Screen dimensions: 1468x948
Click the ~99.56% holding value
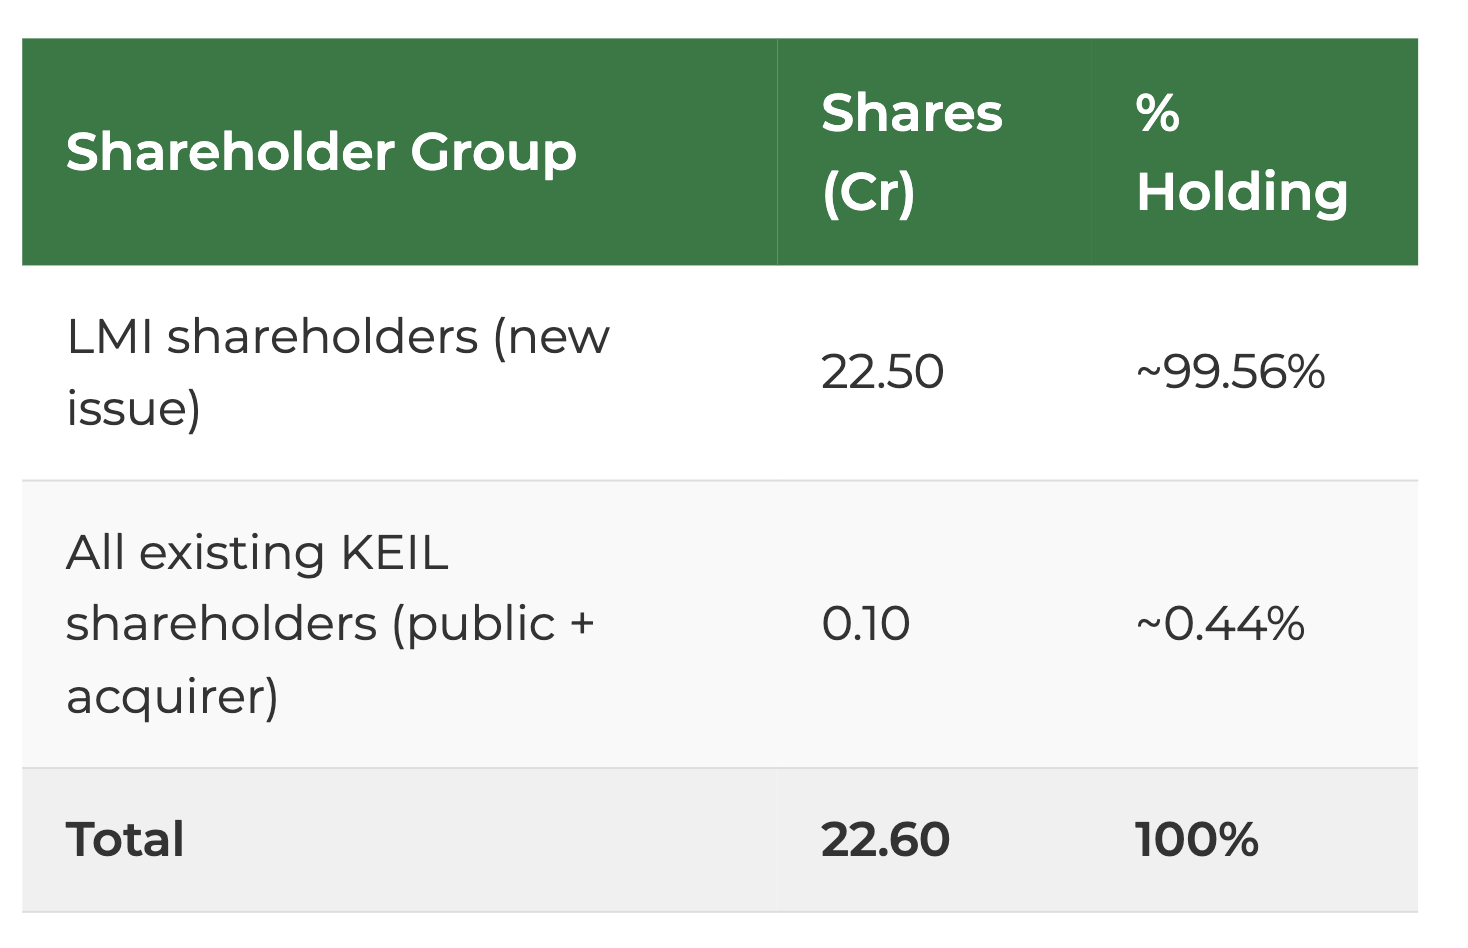[x=1230, y=372]
